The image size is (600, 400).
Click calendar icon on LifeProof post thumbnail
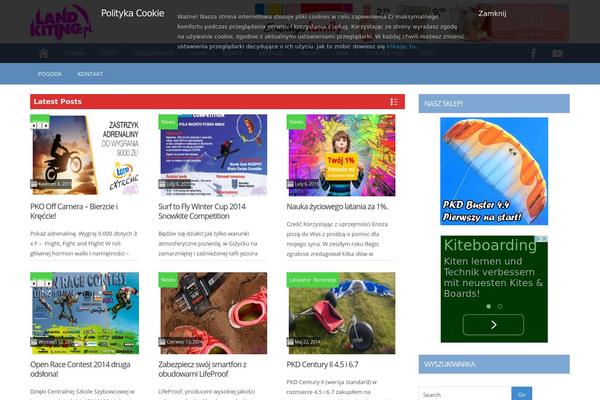(162, 342)
